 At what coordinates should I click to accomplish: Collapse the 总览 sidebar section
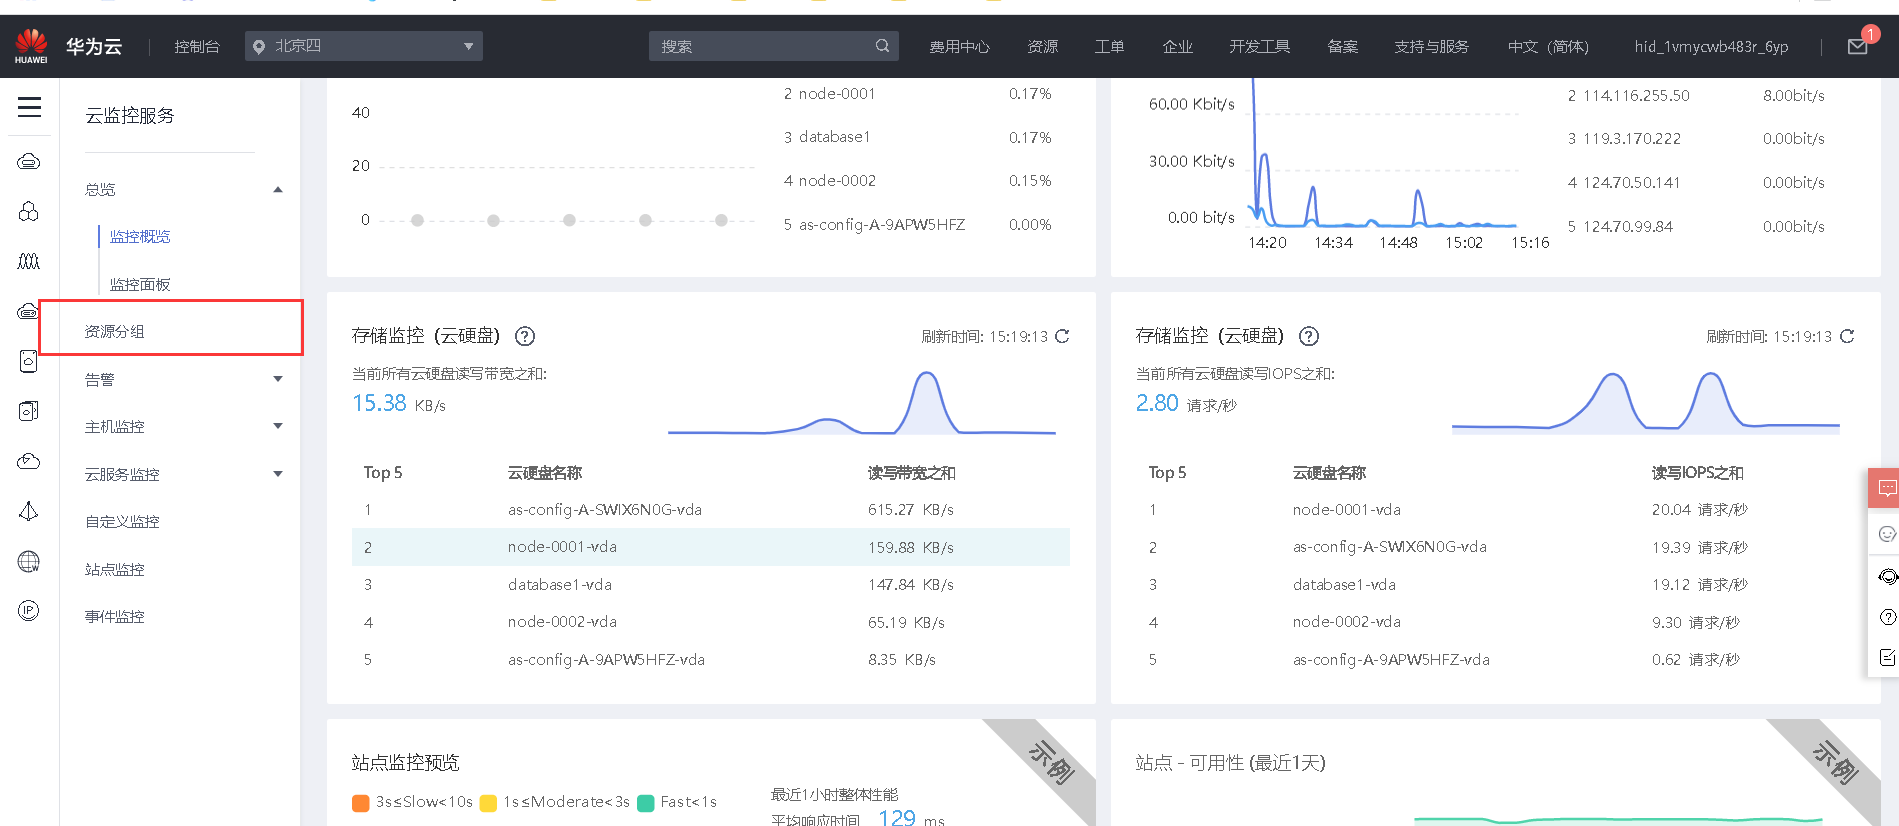pos(278,190)
